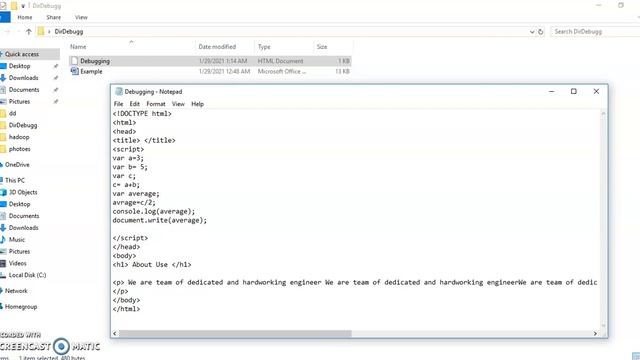
Task: Place cursor on 'var a=3;' line
Action: click(x=128, y=158)
